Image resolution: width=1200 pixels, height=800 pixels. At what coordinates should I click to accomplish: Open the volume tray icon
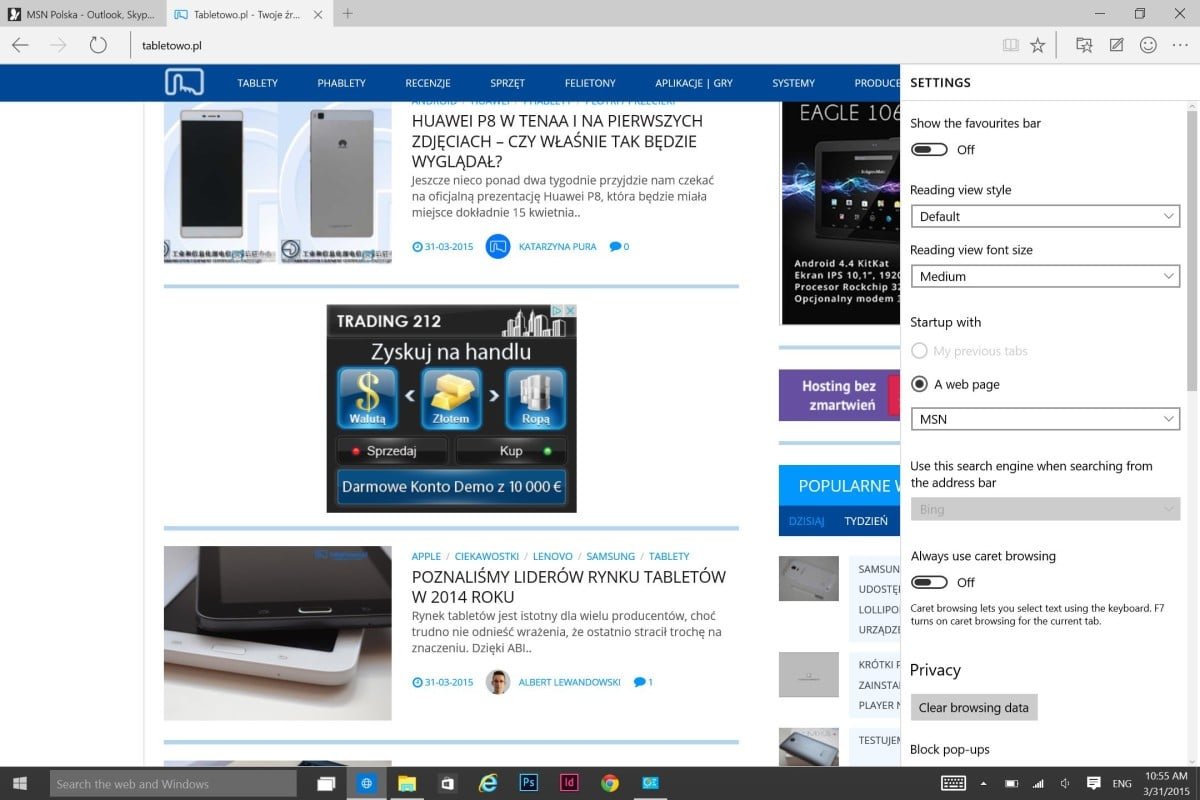click(1065, 783)
